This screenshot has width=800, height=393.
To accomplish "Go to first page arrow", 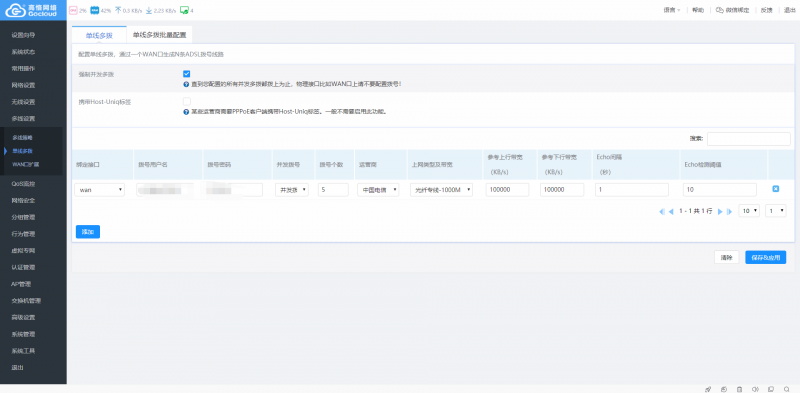I will click(662, 211).
